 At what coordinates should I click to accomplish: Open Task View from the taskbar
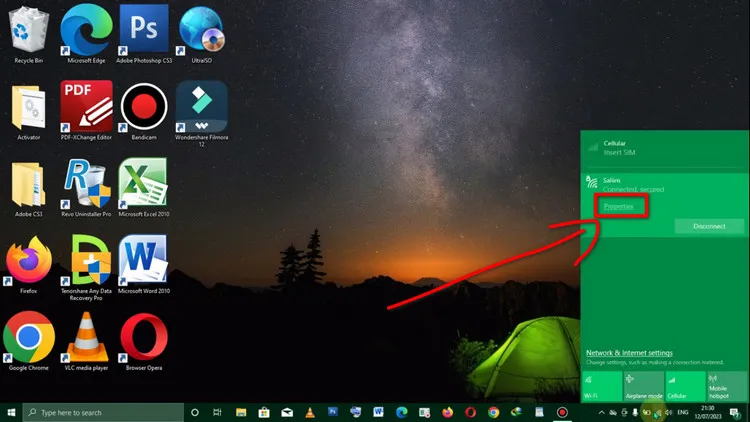(217, 412)
